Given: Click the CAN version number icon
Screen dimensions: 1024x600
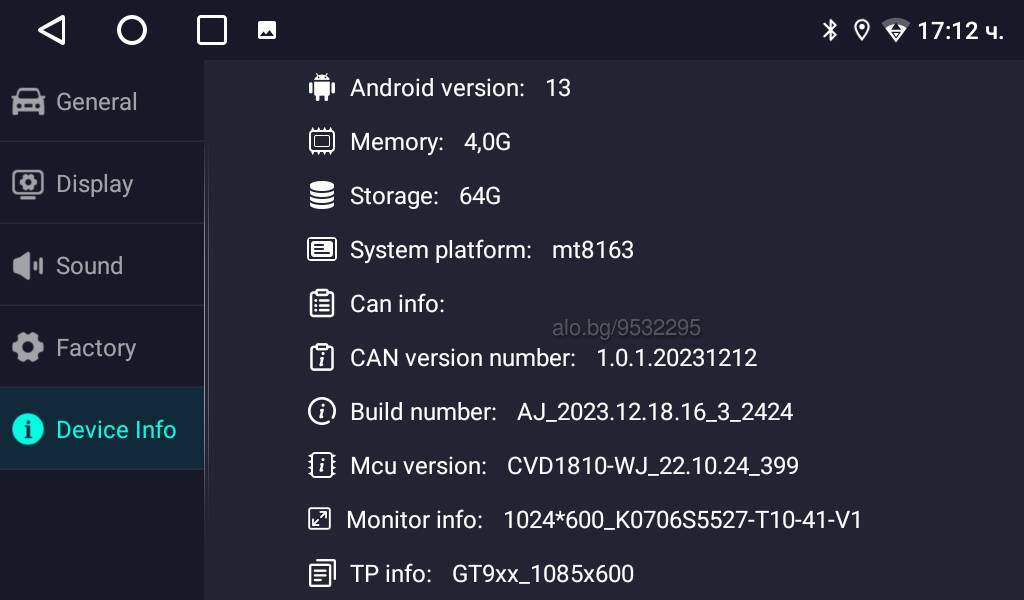Looking at the screenshot, I should coord(322,358).
